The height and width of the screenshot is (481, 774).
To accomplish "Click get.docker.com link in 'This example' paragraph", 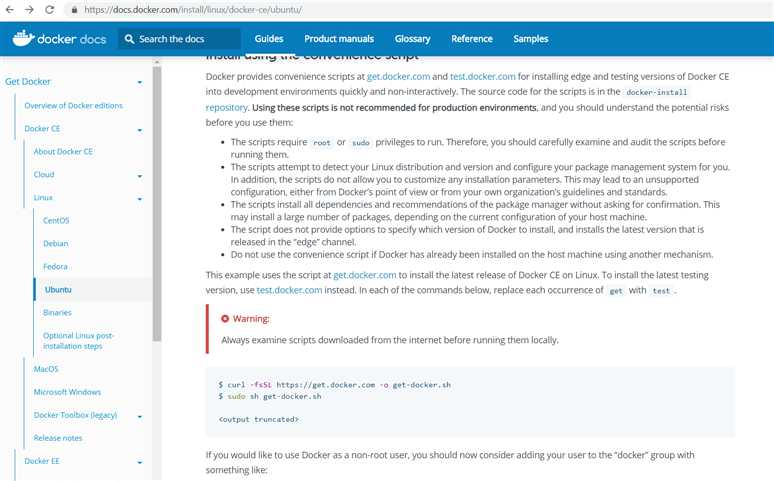I will (365, 275).
